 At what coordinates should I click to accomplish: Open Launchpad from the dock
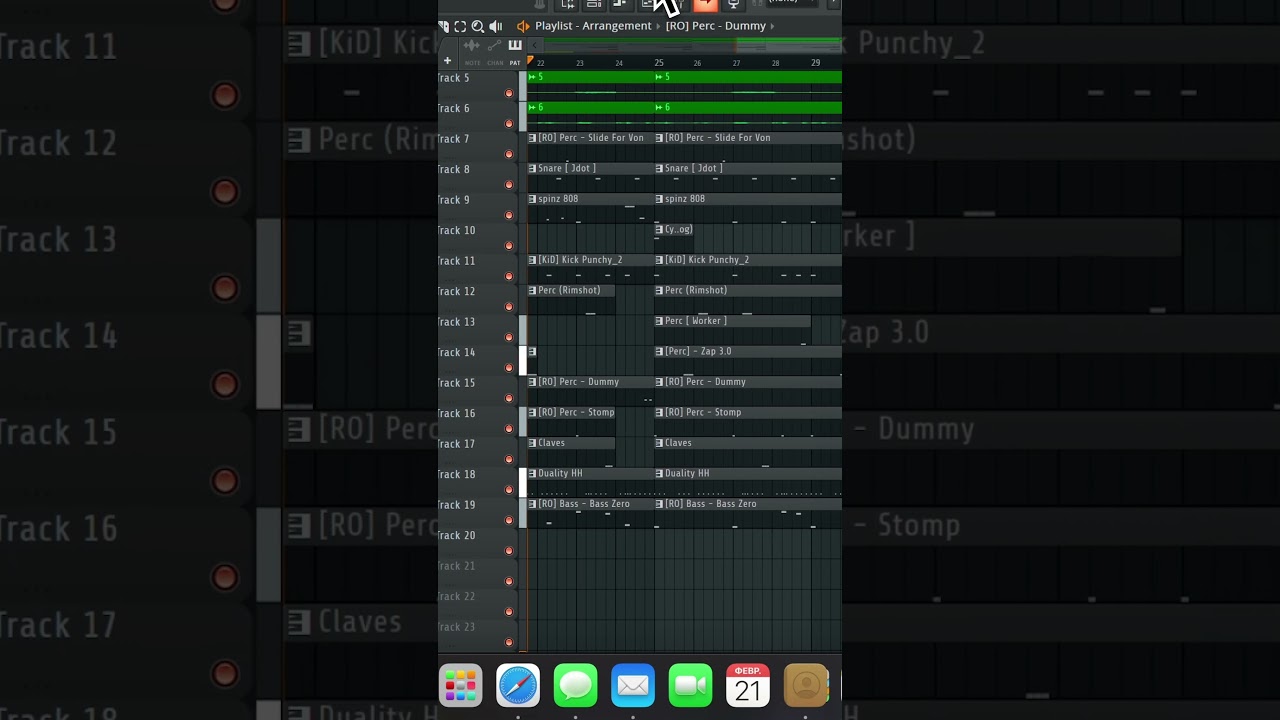pyautogui.click(x=461, y=685)
